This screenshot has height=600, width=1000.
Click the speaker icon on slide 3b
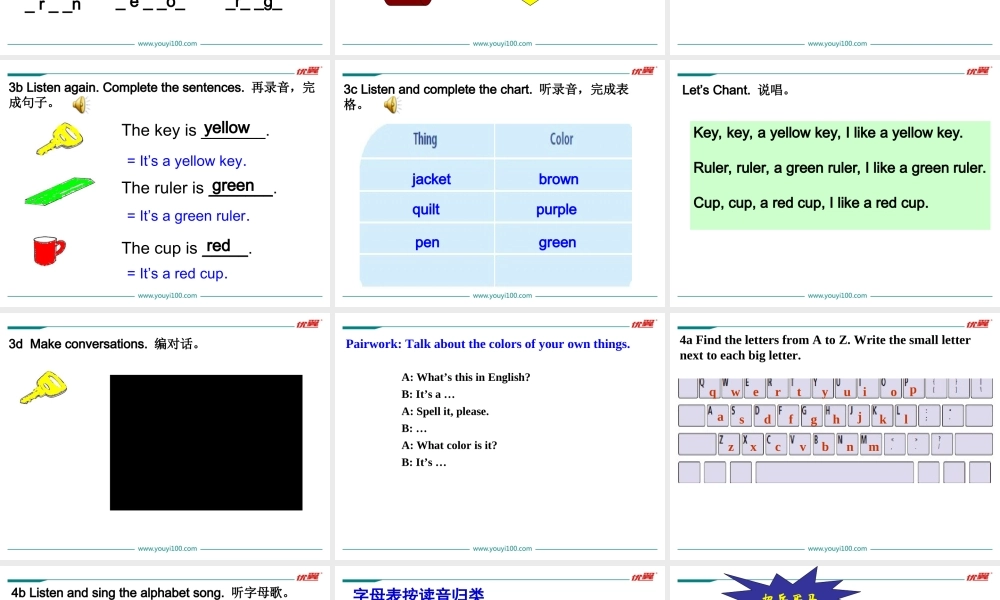click(80, 103)
